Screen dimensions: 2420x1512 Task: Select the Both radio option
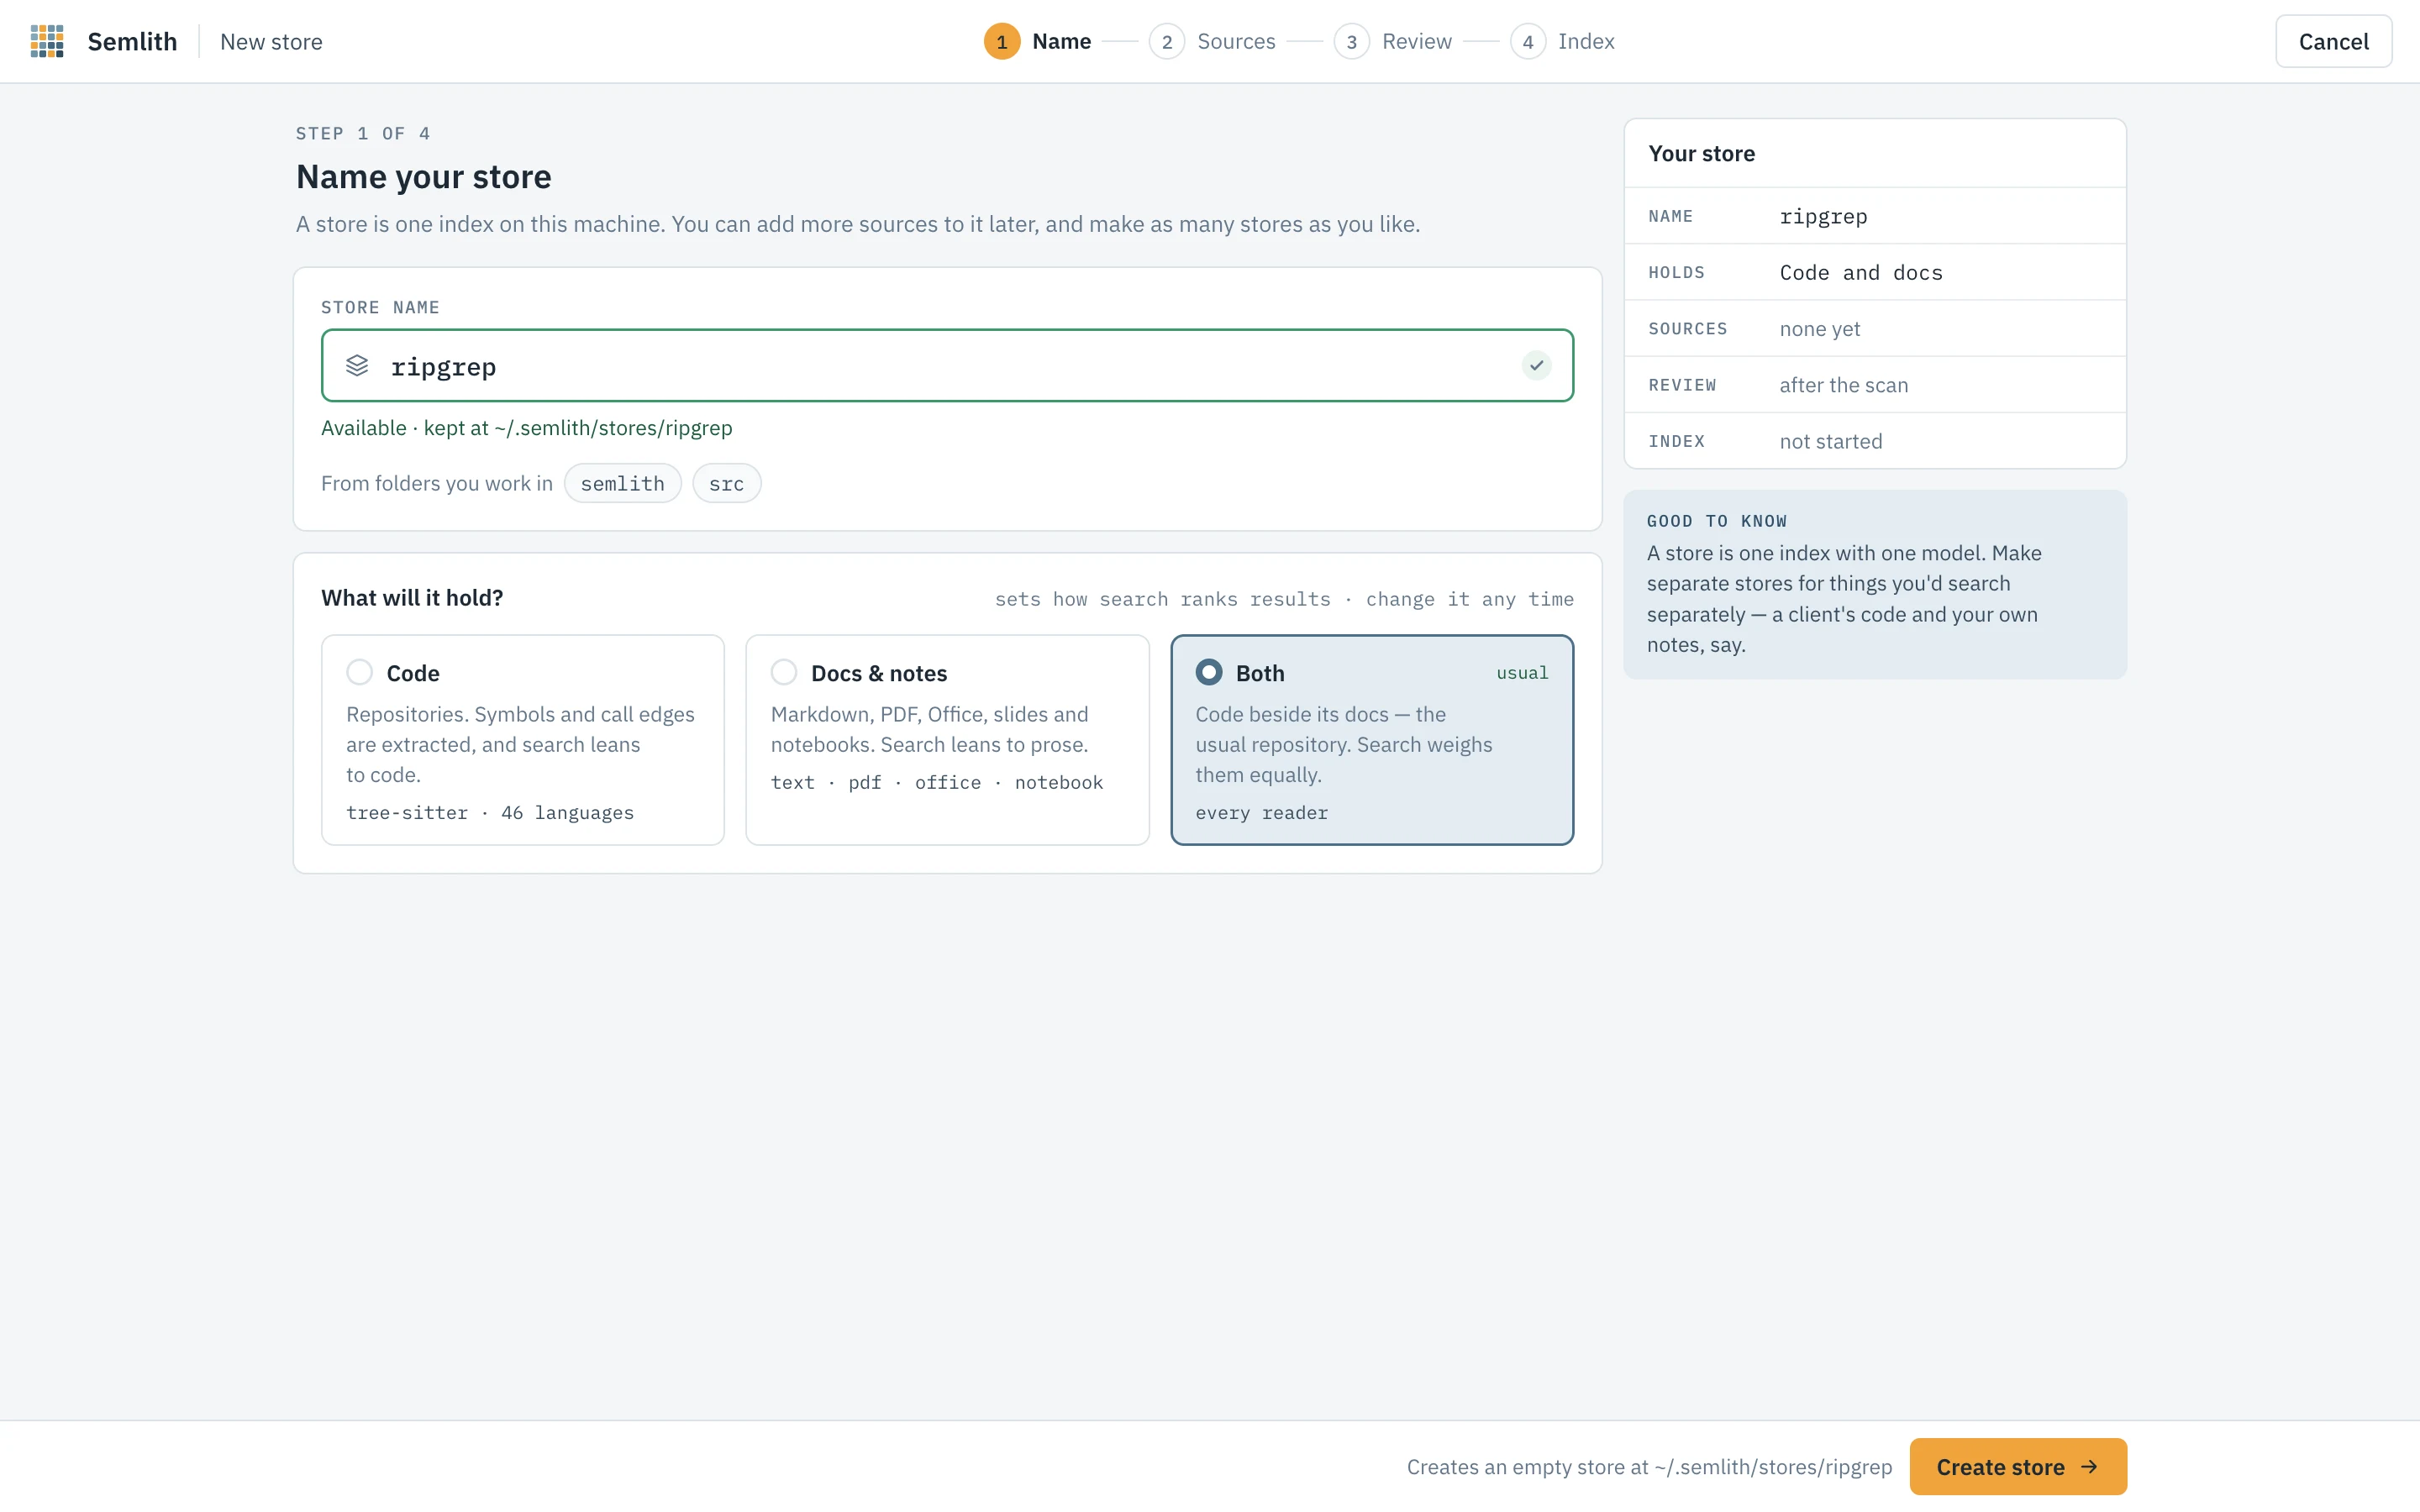click(x=1372, y=740)
